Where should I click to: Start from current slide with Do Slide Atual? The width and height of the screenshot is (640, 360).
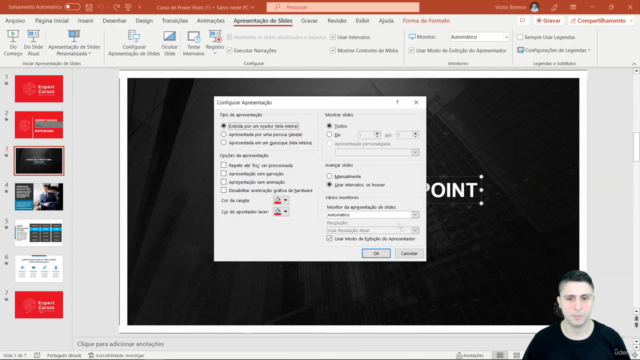33,43
